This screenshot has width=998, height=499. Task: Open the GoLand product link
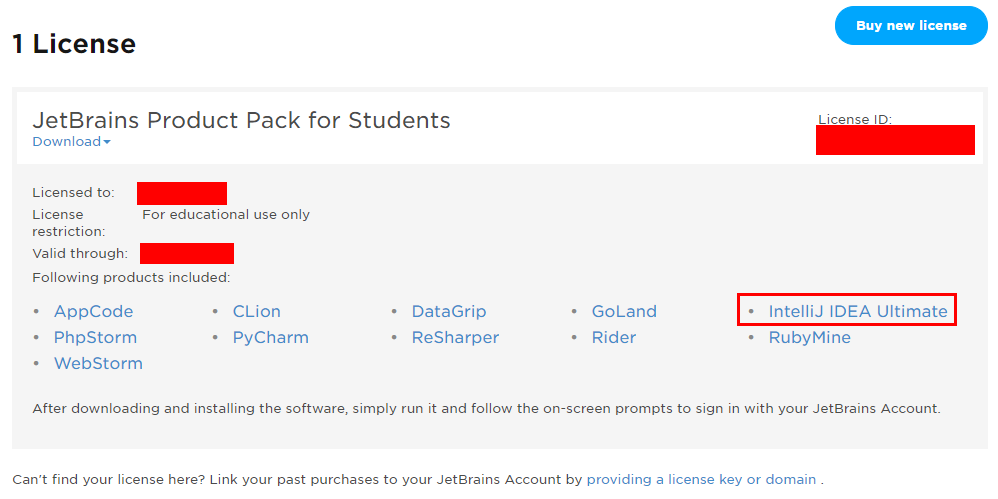624,311
